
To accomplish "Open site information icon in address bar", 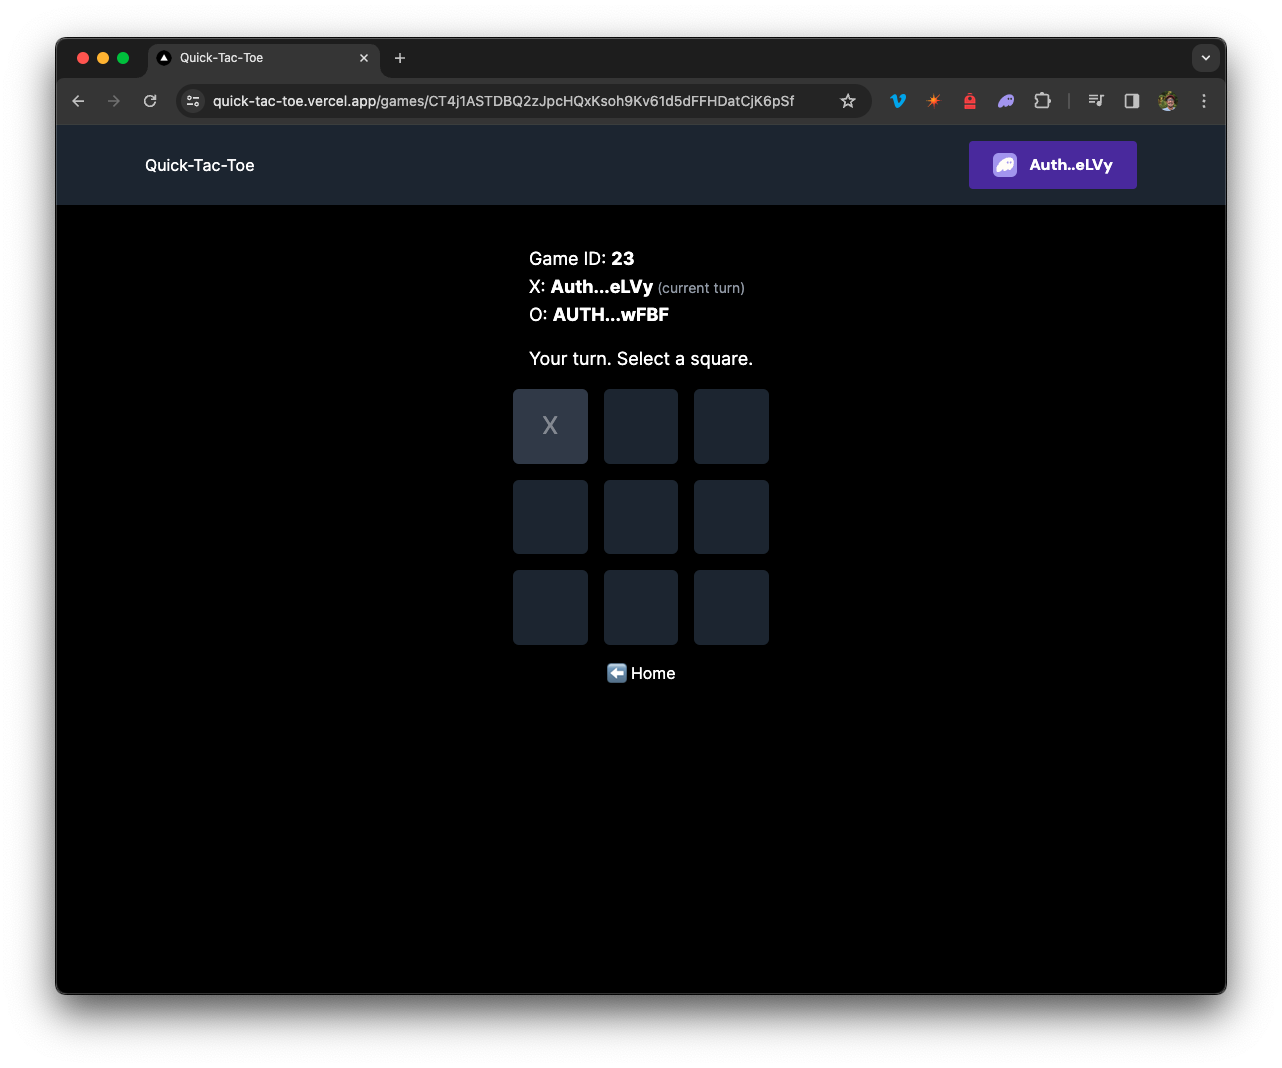I will [x=194, y=101].
